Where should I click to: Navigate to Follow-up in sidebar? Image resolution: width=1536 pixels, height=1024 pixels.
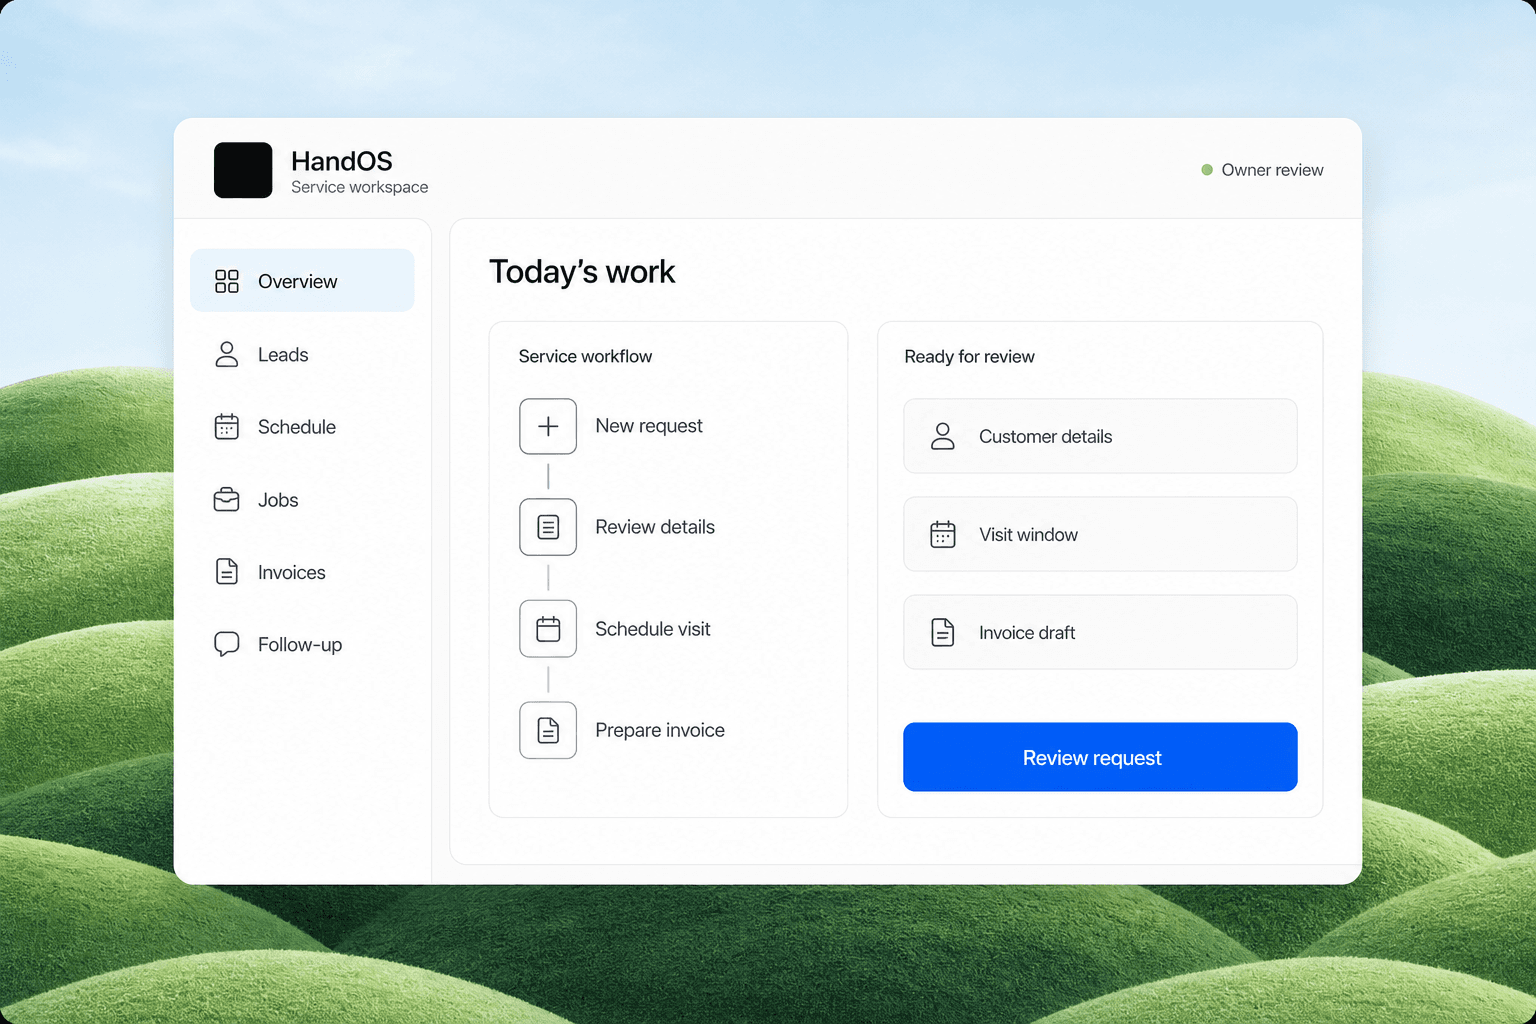(302, 644)
